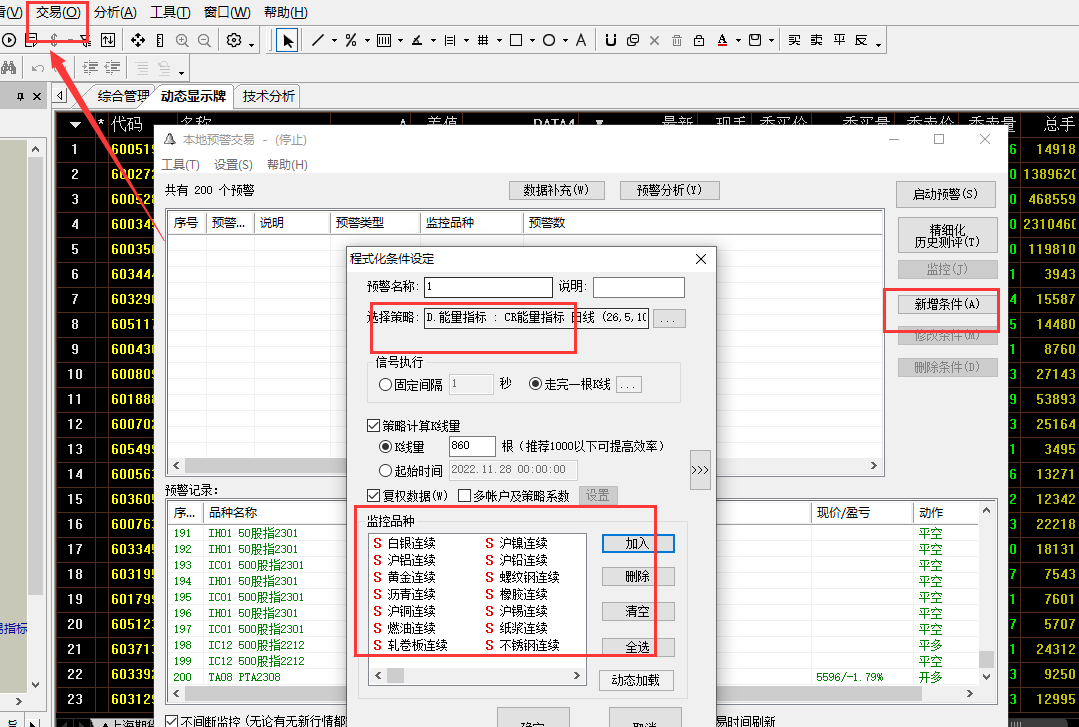Click into the 预警名称 input field
This screenshot has height=727, width=1079.
click(x=488, y=288)
